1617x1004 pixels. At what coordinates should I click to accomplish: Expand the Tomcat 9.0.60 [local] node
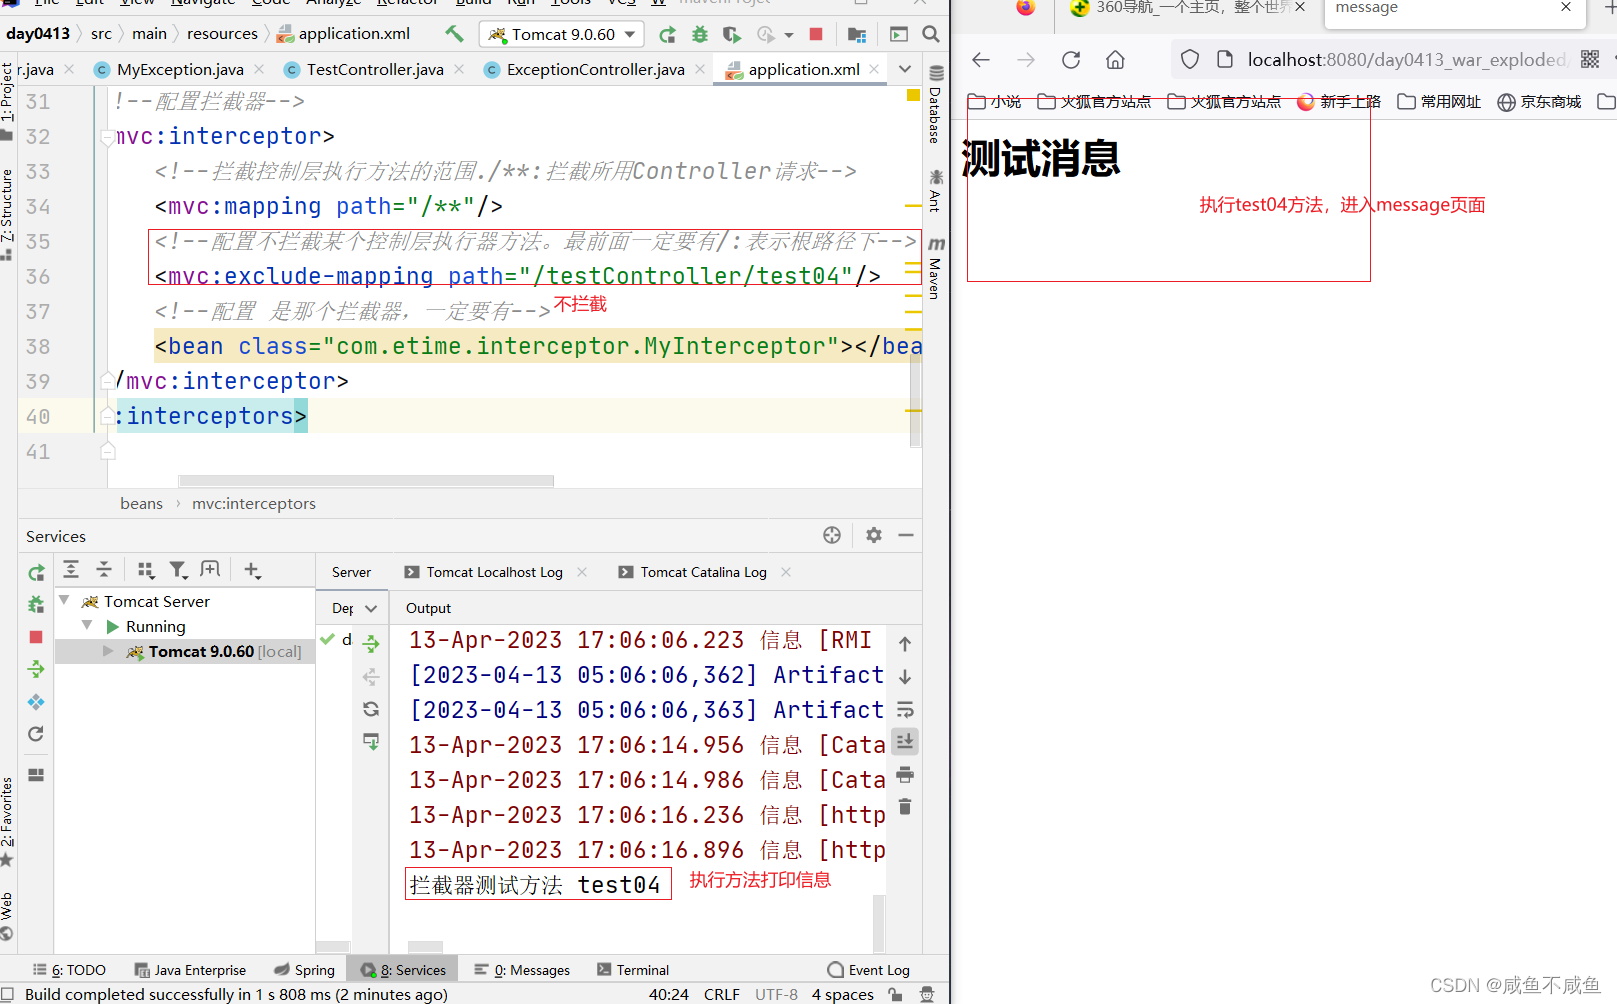pos(108,651)
